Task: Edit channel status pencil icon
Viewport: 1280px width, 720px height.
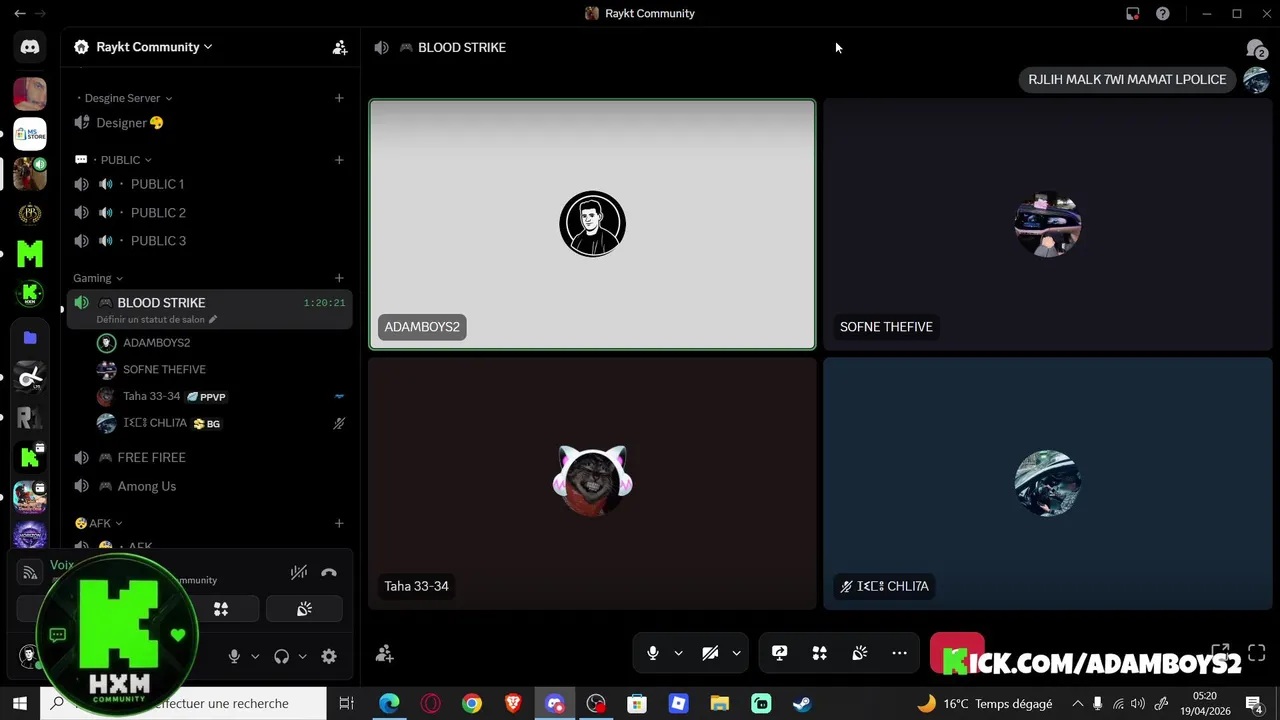Action: tap(213, 320)
